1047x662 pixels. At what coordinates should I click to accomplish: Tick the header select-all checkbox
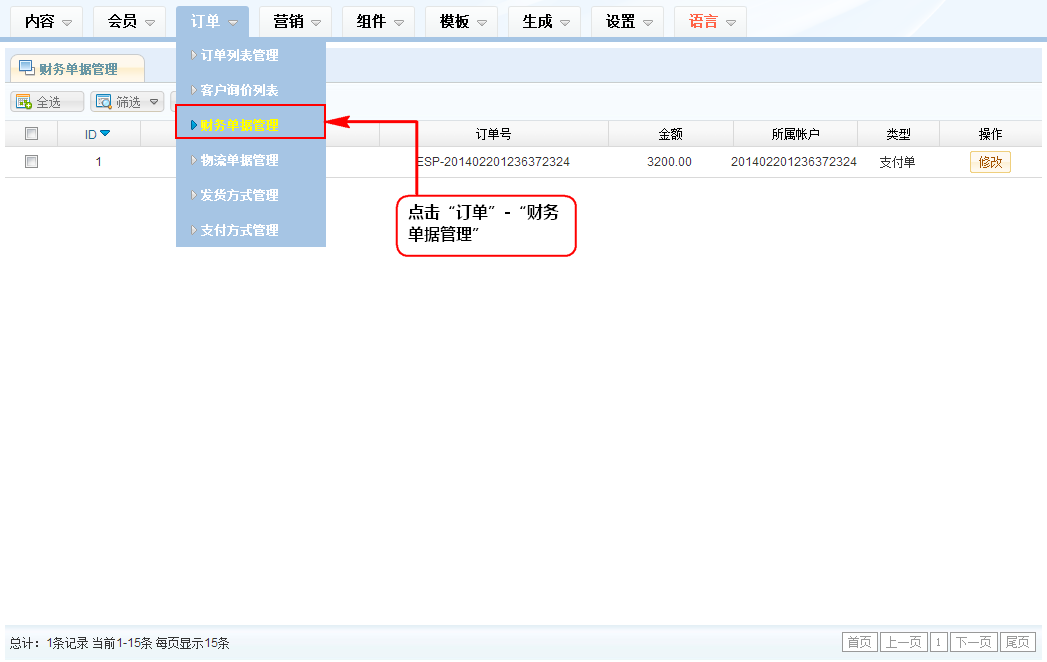(31, 134)
